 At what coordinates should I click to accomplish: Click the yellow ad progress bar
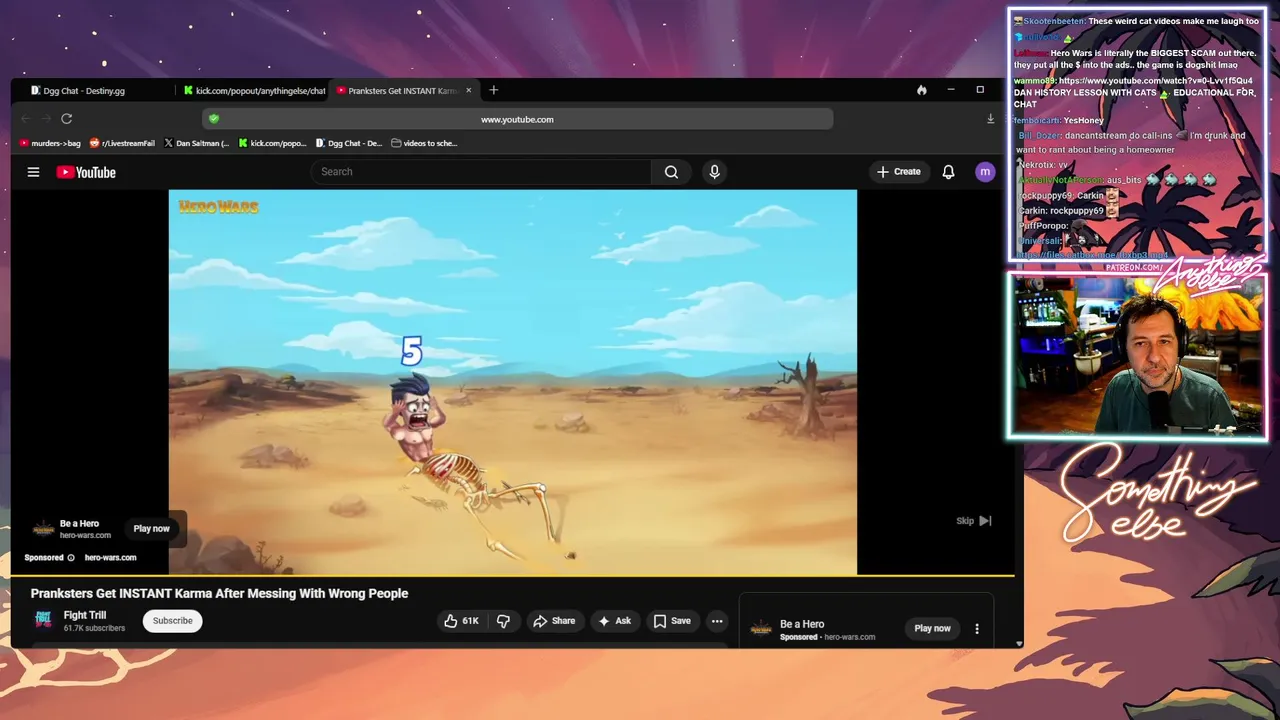512,576
